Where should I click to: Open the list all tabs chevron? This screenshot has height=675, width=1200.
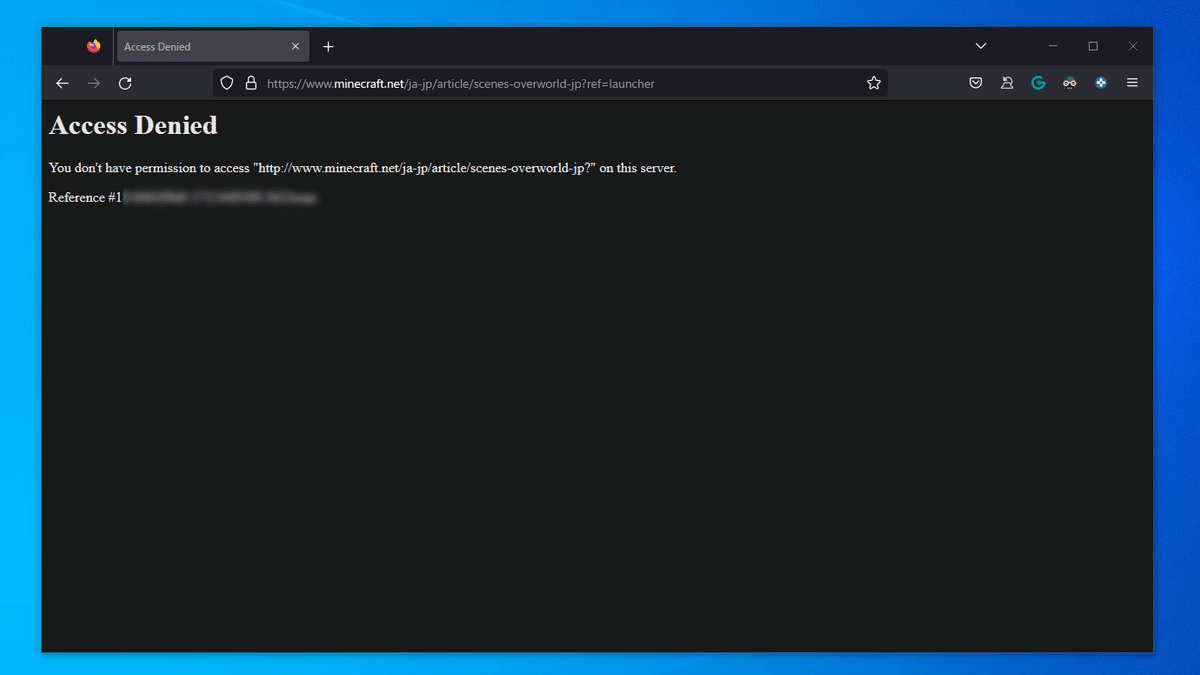980,45
